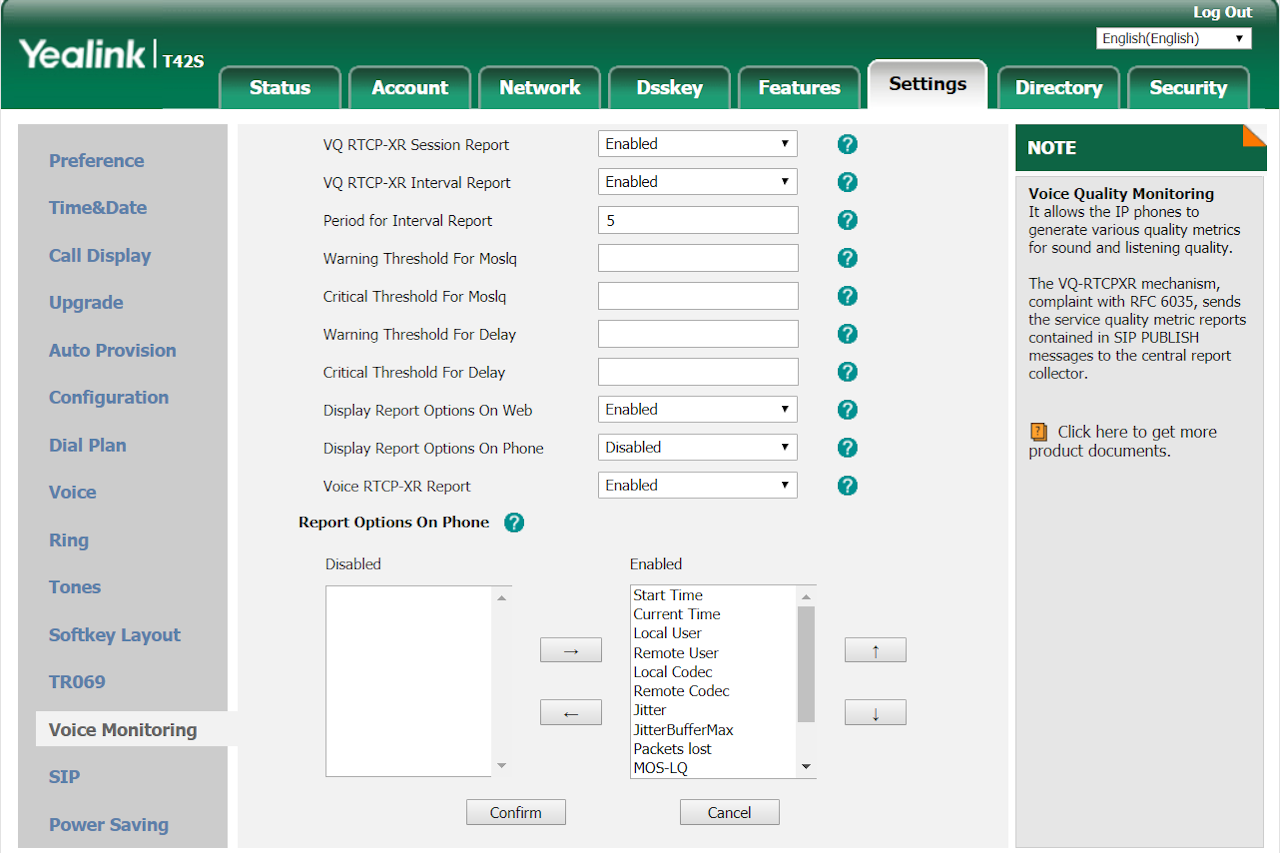Click the Enabled list scrollbar thumb
This screenshot has width=1280, height=853.
(x=806, y=663)
